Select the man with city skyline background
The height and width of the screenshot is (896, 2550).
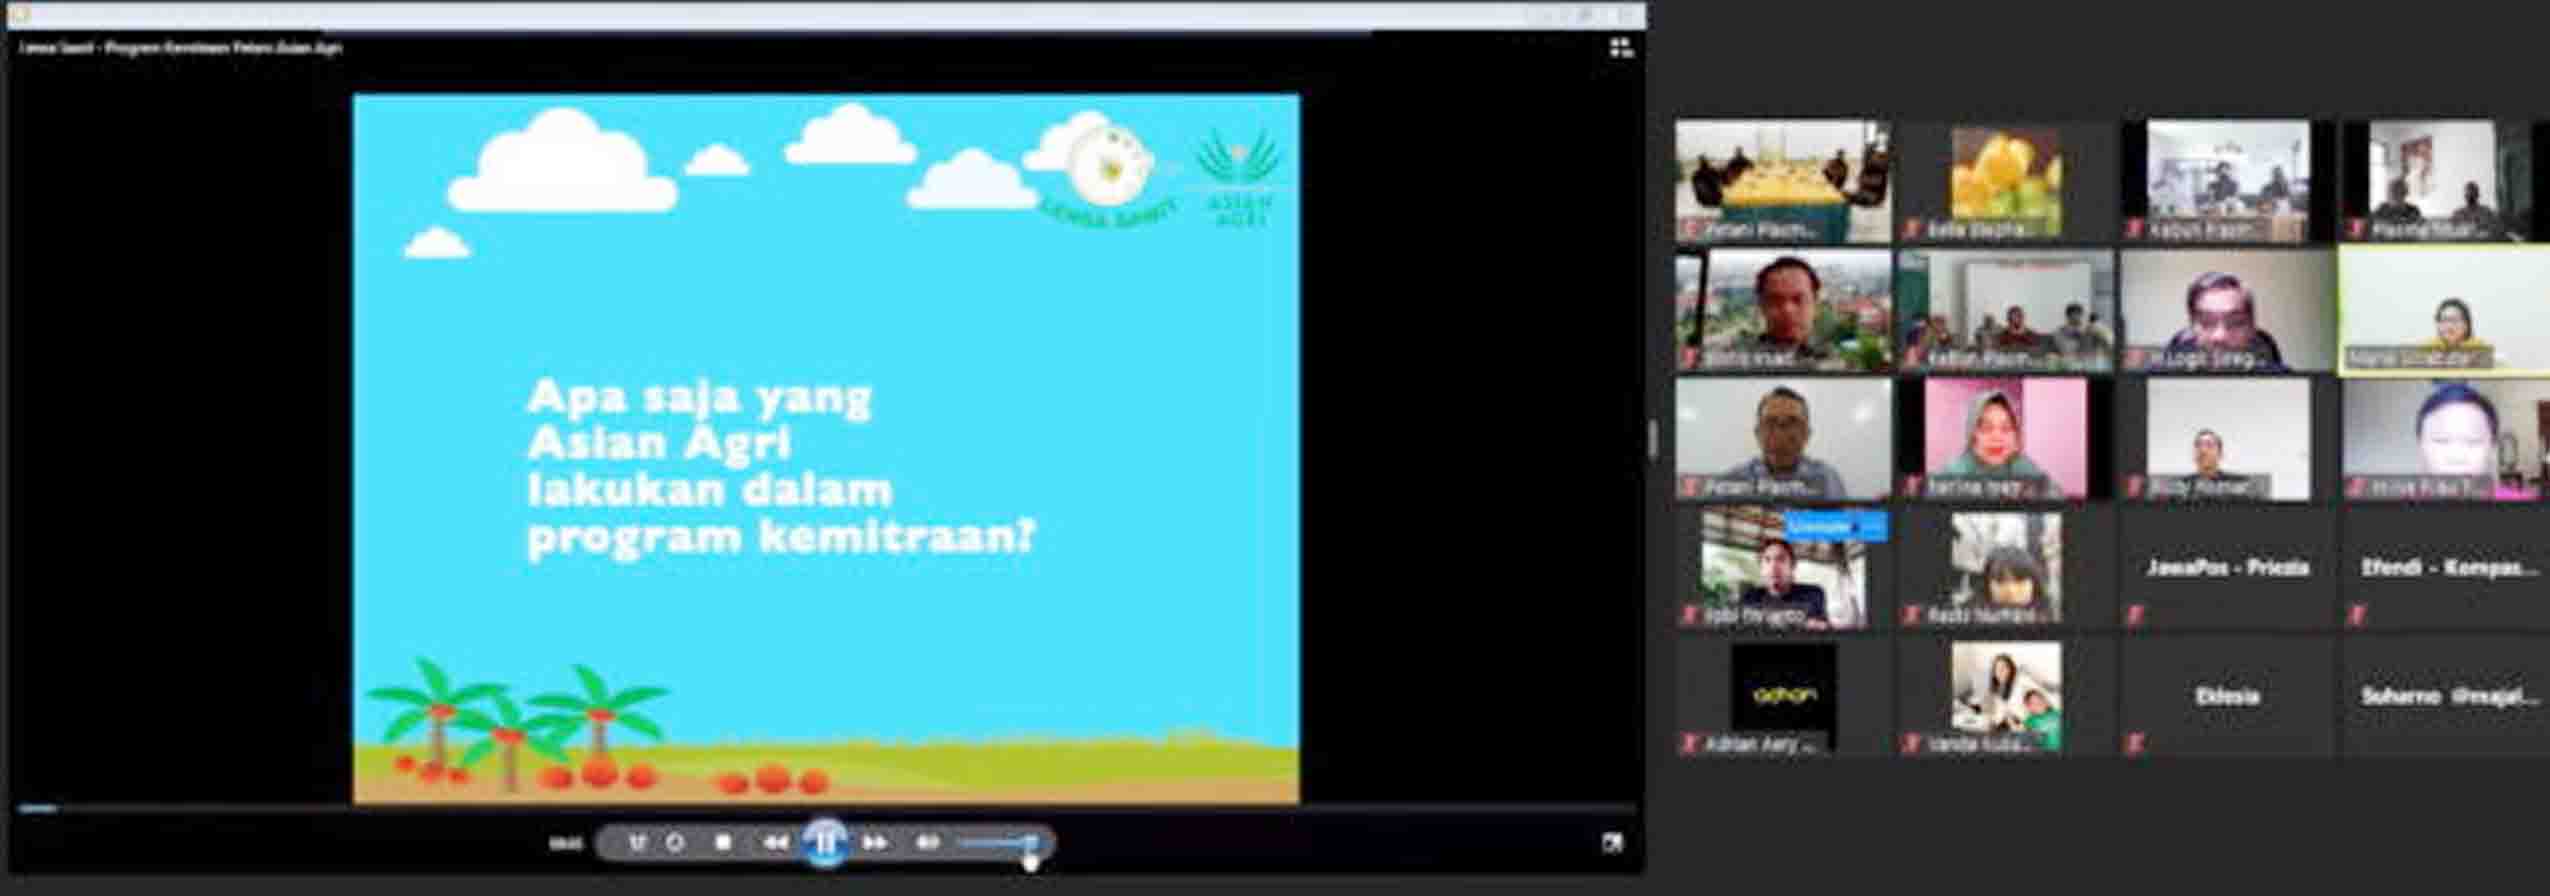click(1783, 310)
